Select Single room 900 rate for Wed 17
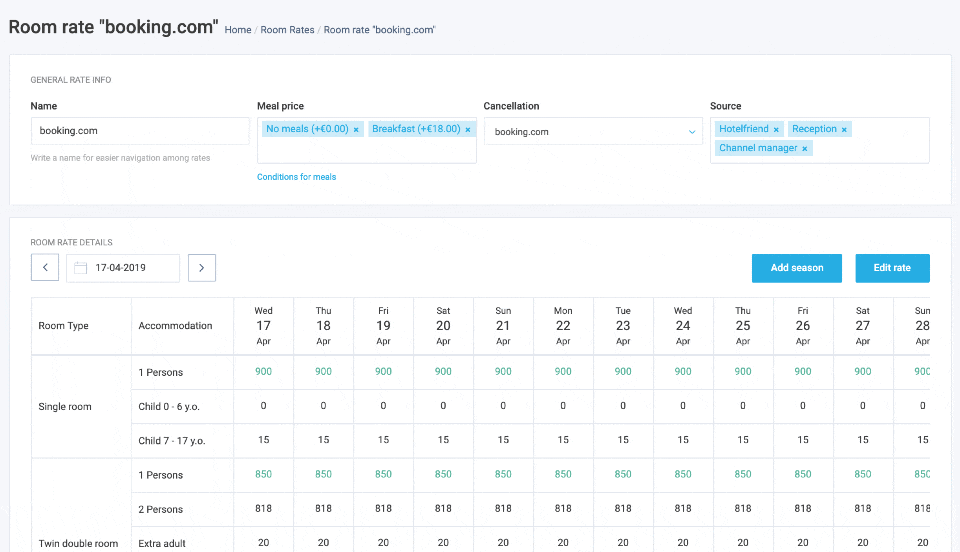960x552 pixels. click(x=263, y=371)
